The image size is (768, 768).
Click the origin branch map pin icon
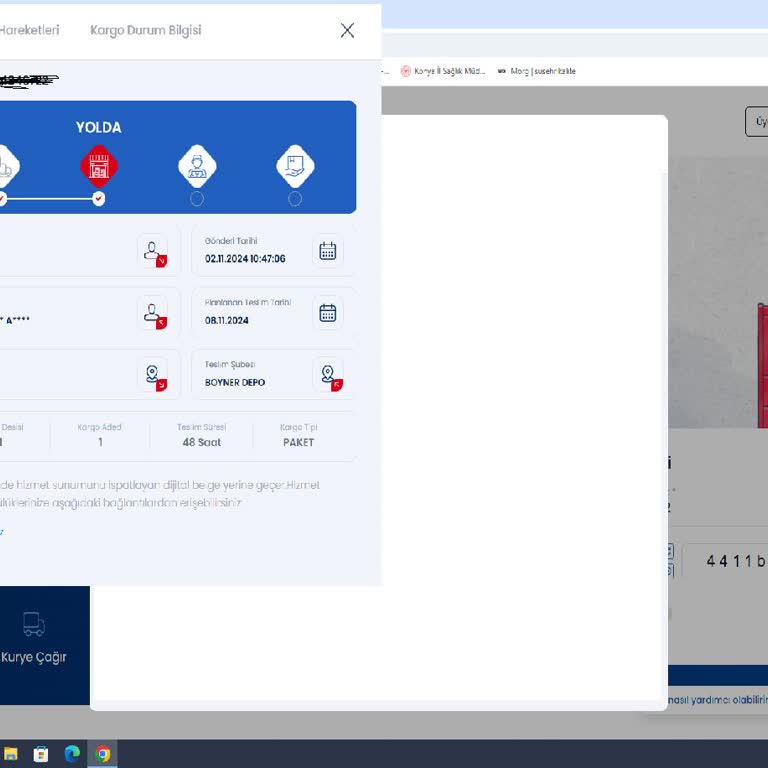coord(154,376)
